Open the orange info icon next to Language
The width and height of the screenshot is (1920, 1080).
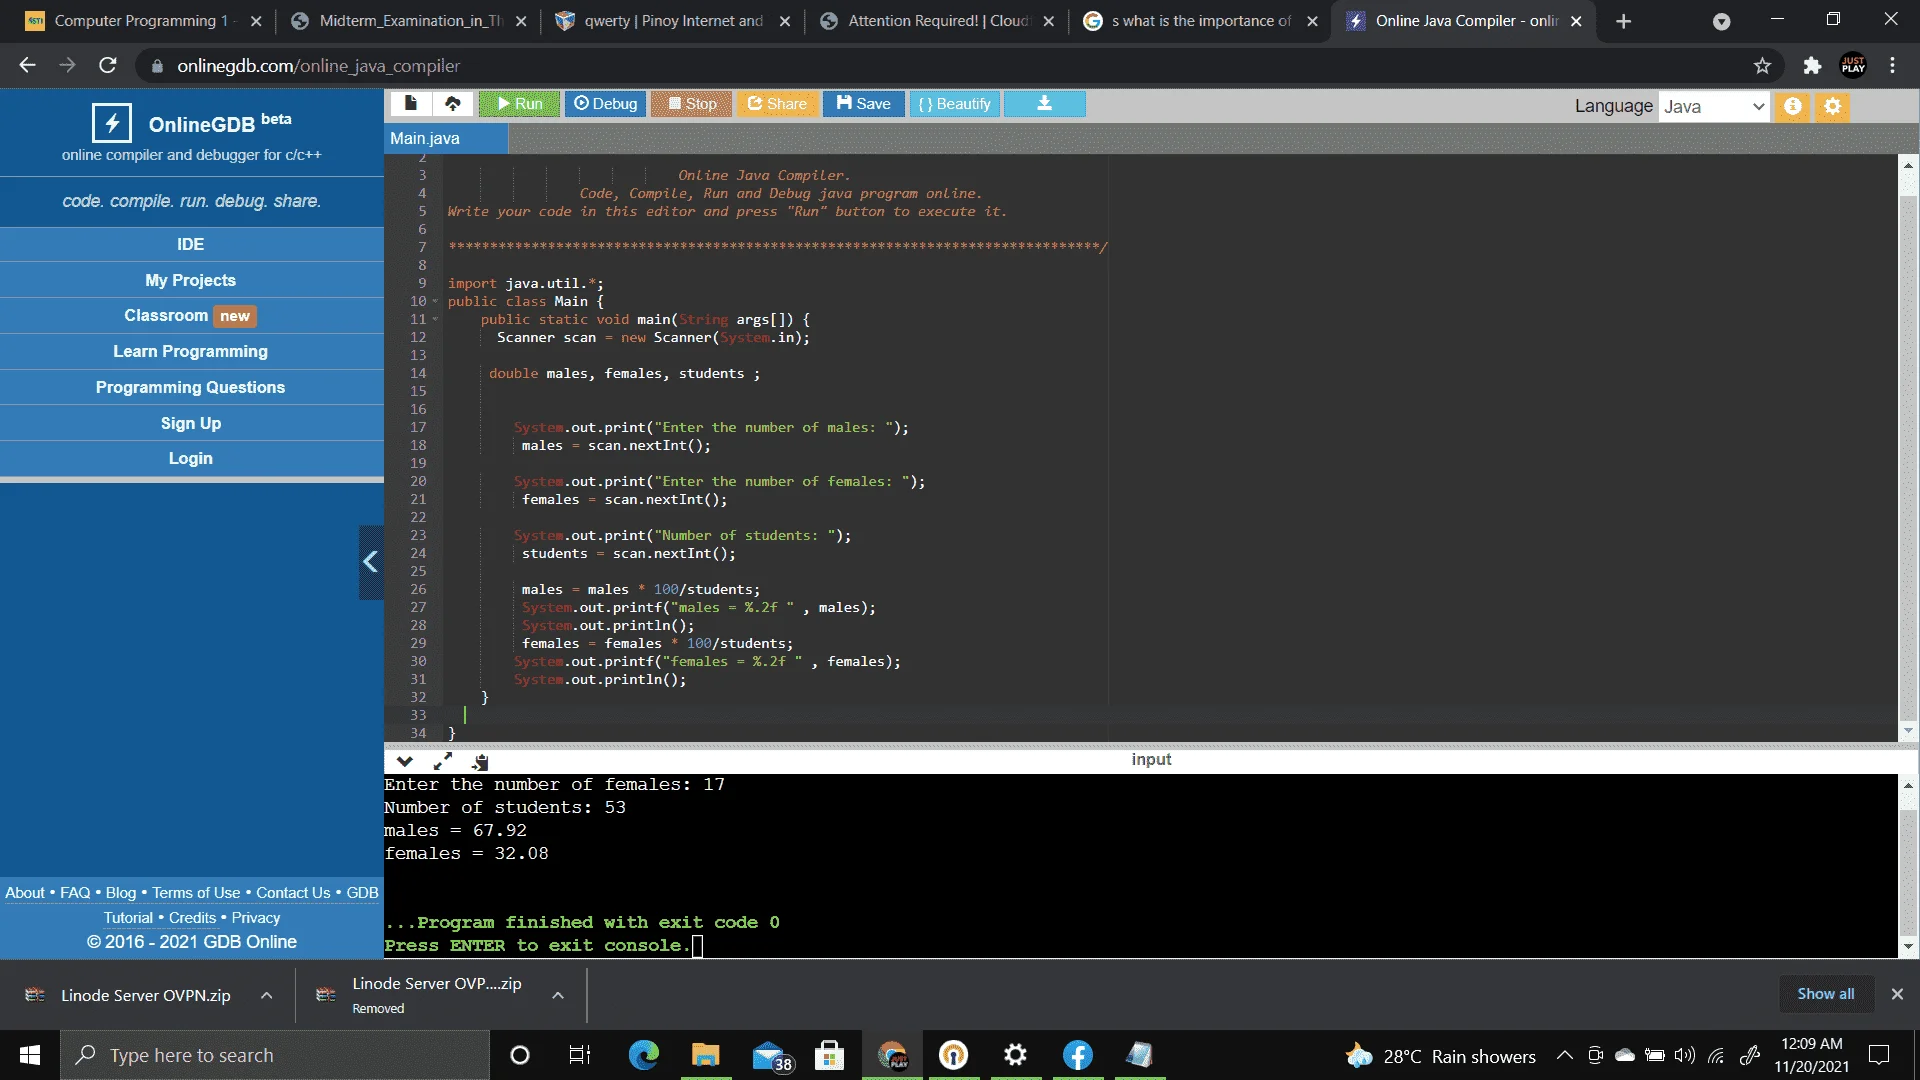coord(1793,106)
